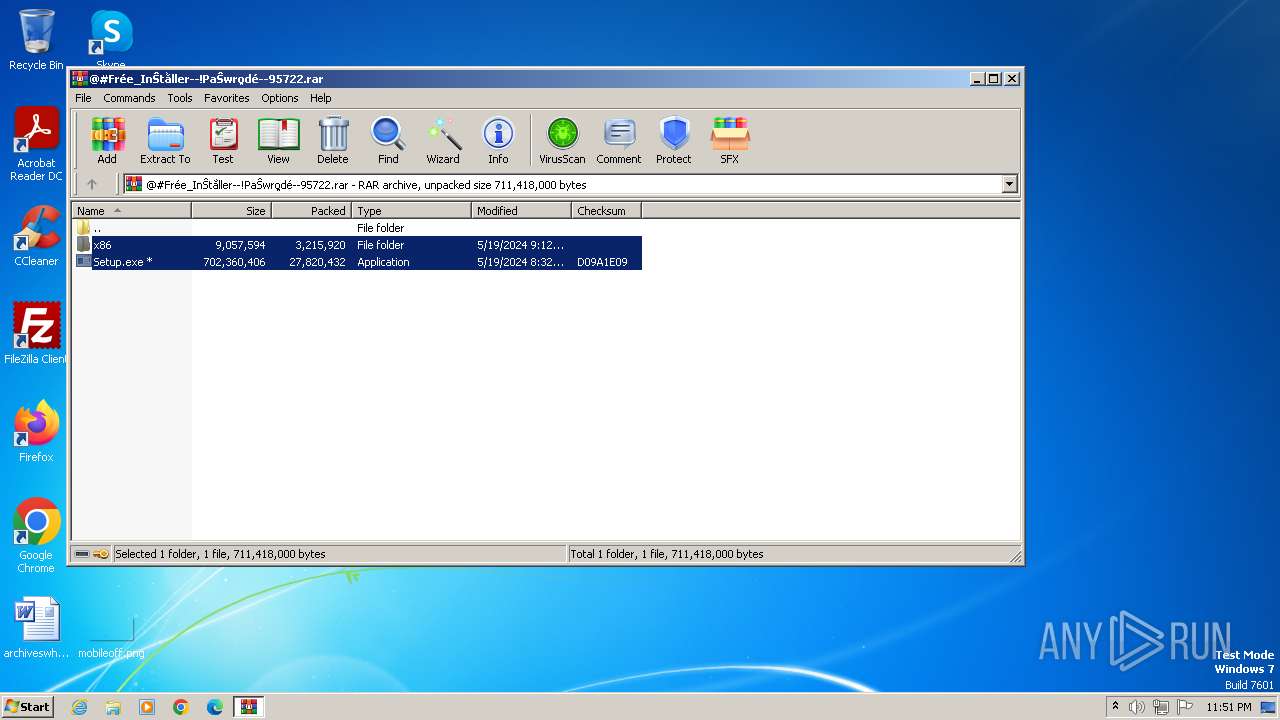This screenshot has width=1280, height=720.
Task: Open CCleaner desktop shortcut
Action: (x=36, y=236)
